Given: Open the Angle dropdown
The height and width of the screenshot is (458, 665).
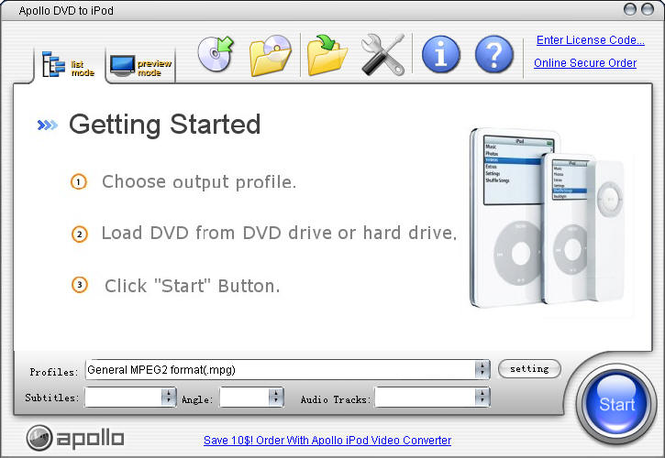Looking at the screenshot, I should [x=276, y=397].
